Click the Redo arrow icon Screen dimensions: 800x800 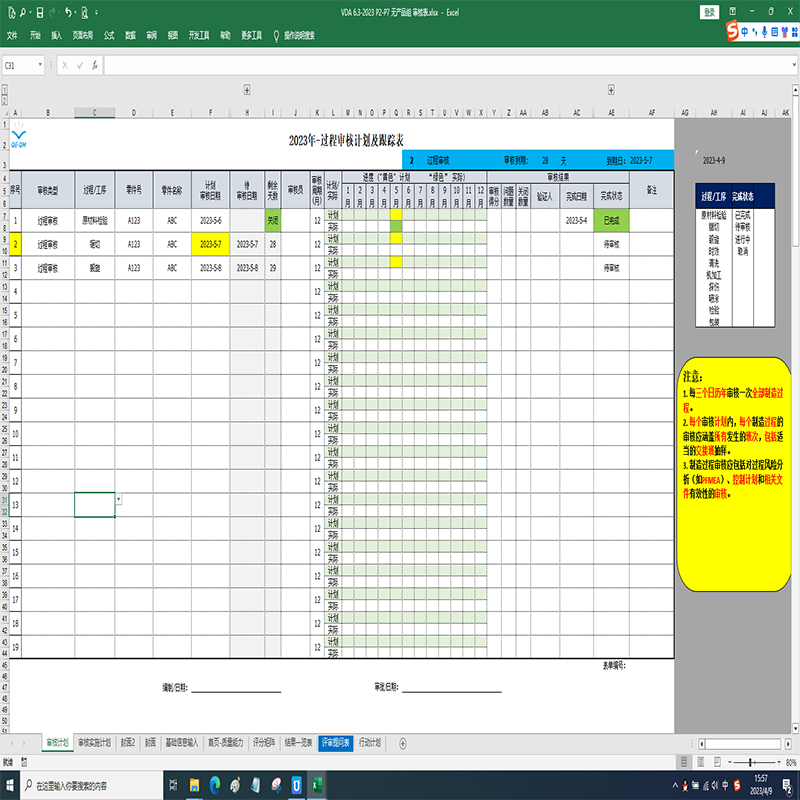point(52,12)
